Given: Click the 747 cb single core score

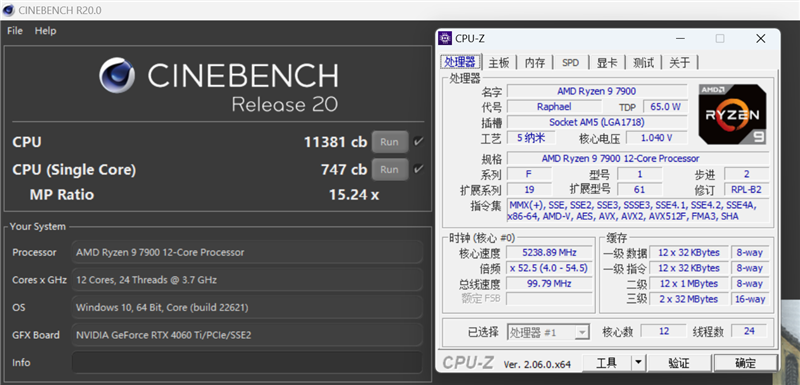Looking at the screenshot, I should pyautogui.click(x=344, y=170).
